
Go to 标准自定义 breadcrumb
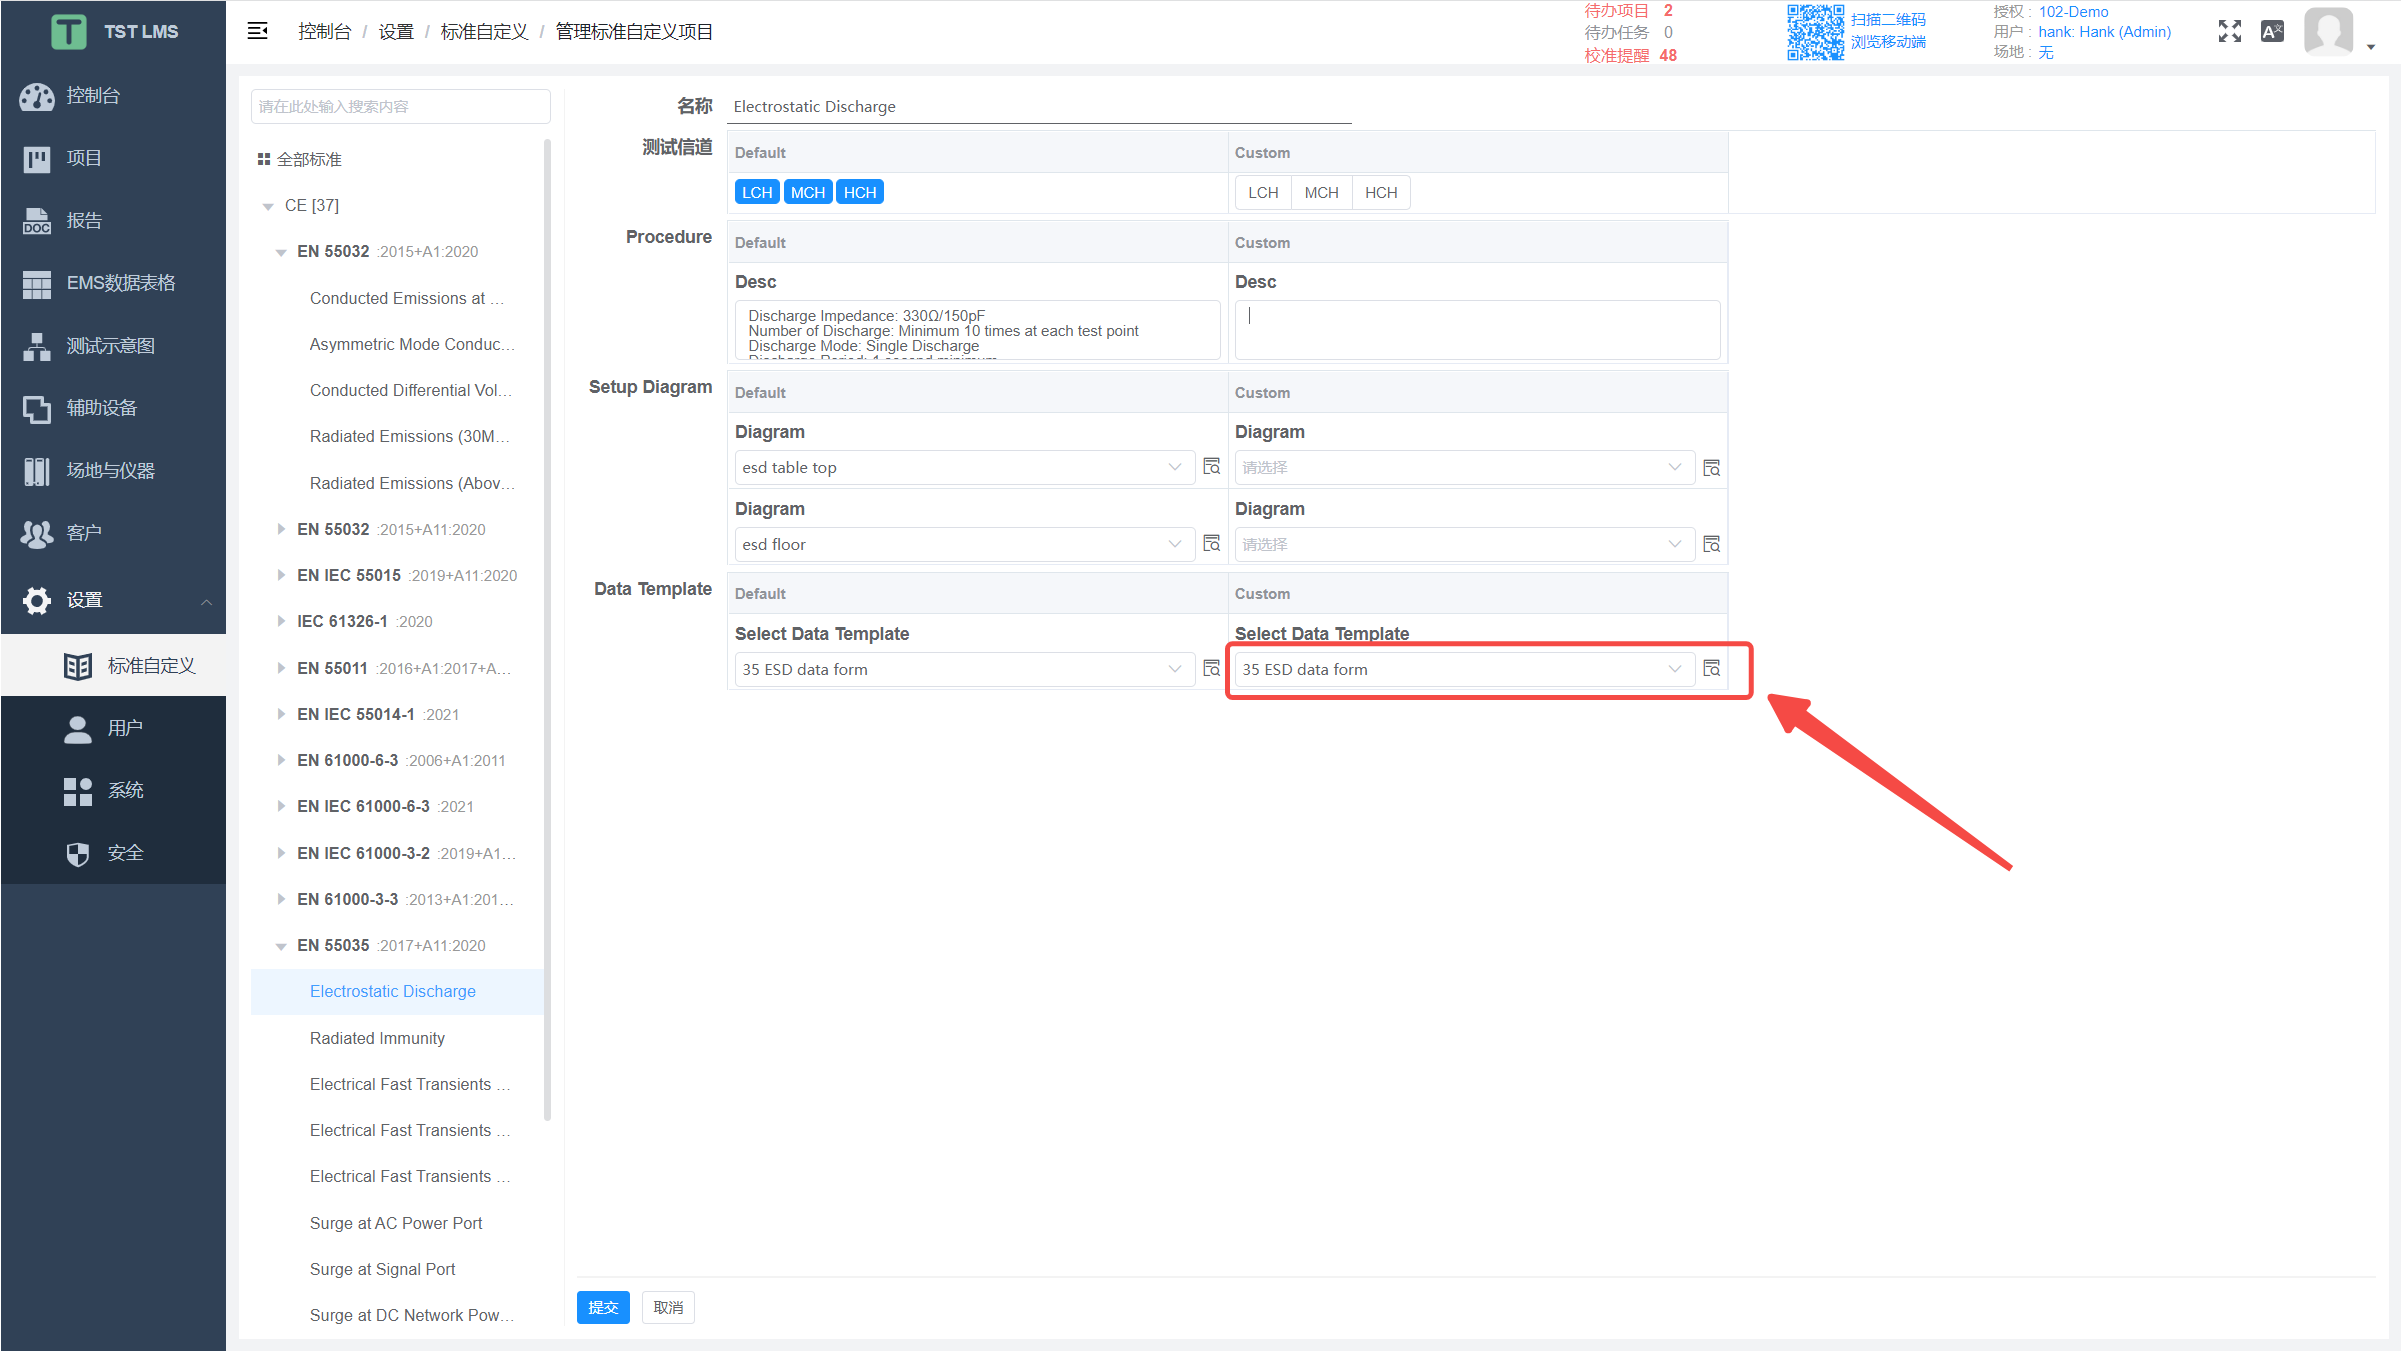tap(484, 31)
